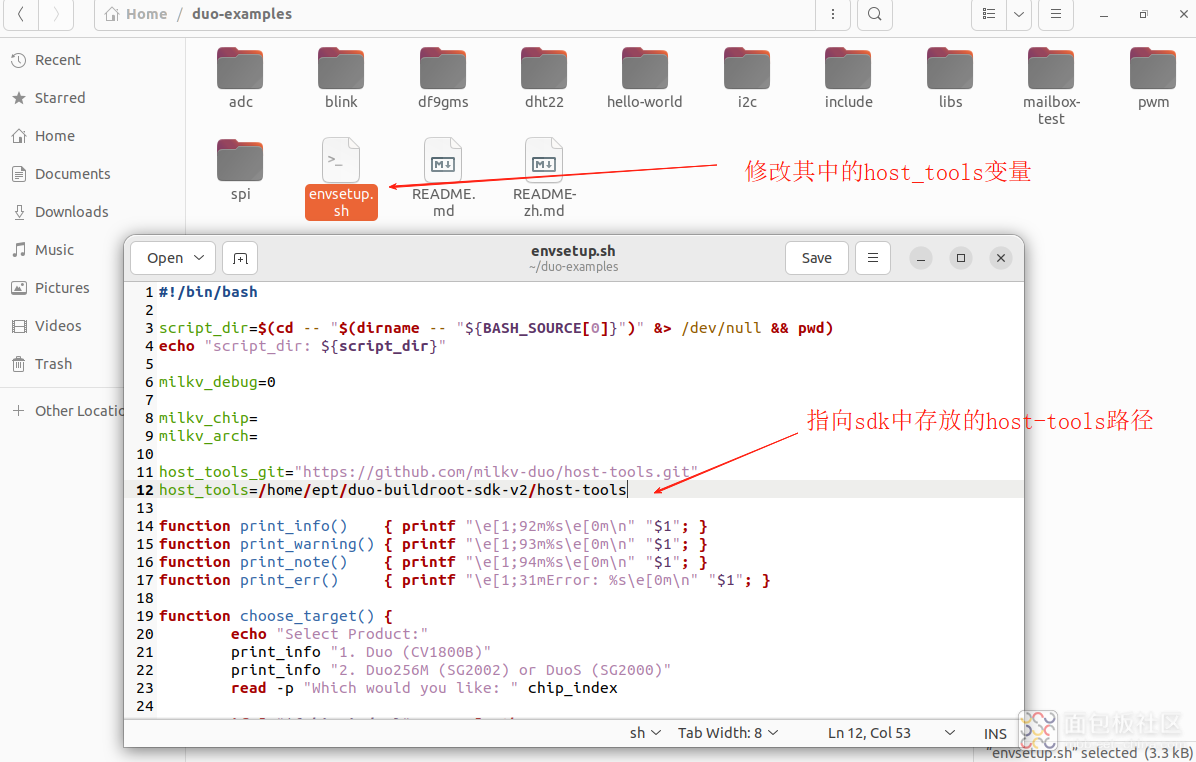This screenshot has width=1196, height=762.
Task: Select the envsetup.sh script file
Action: (341, 178)
